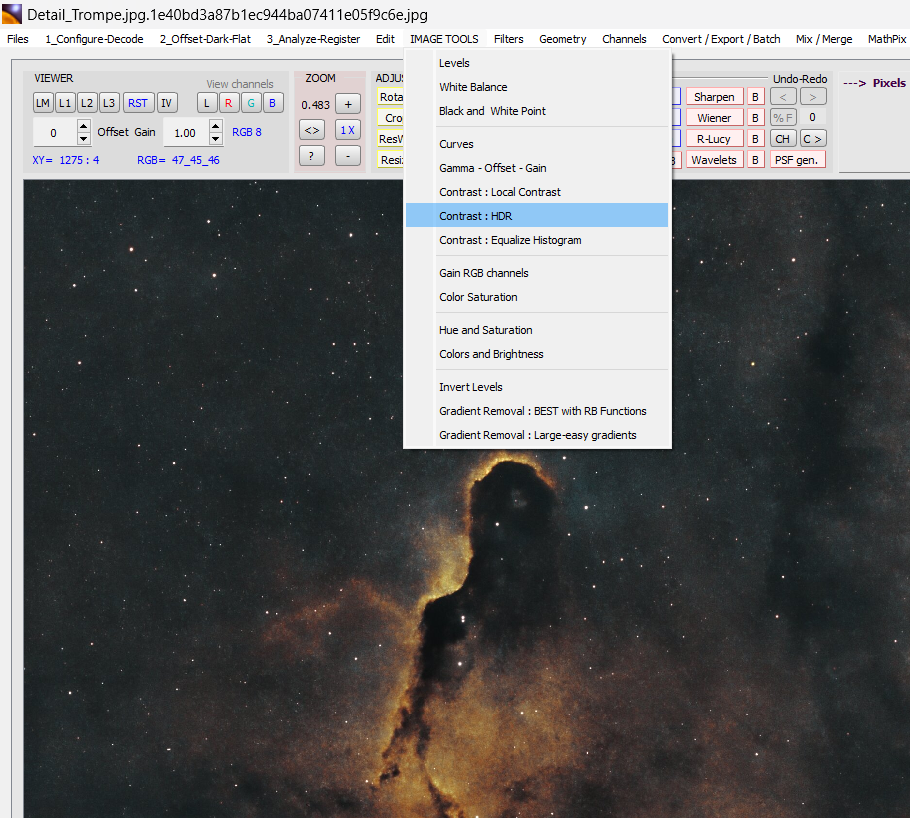Open the 3_Analyze-Register menu

[x=313, y=39]
